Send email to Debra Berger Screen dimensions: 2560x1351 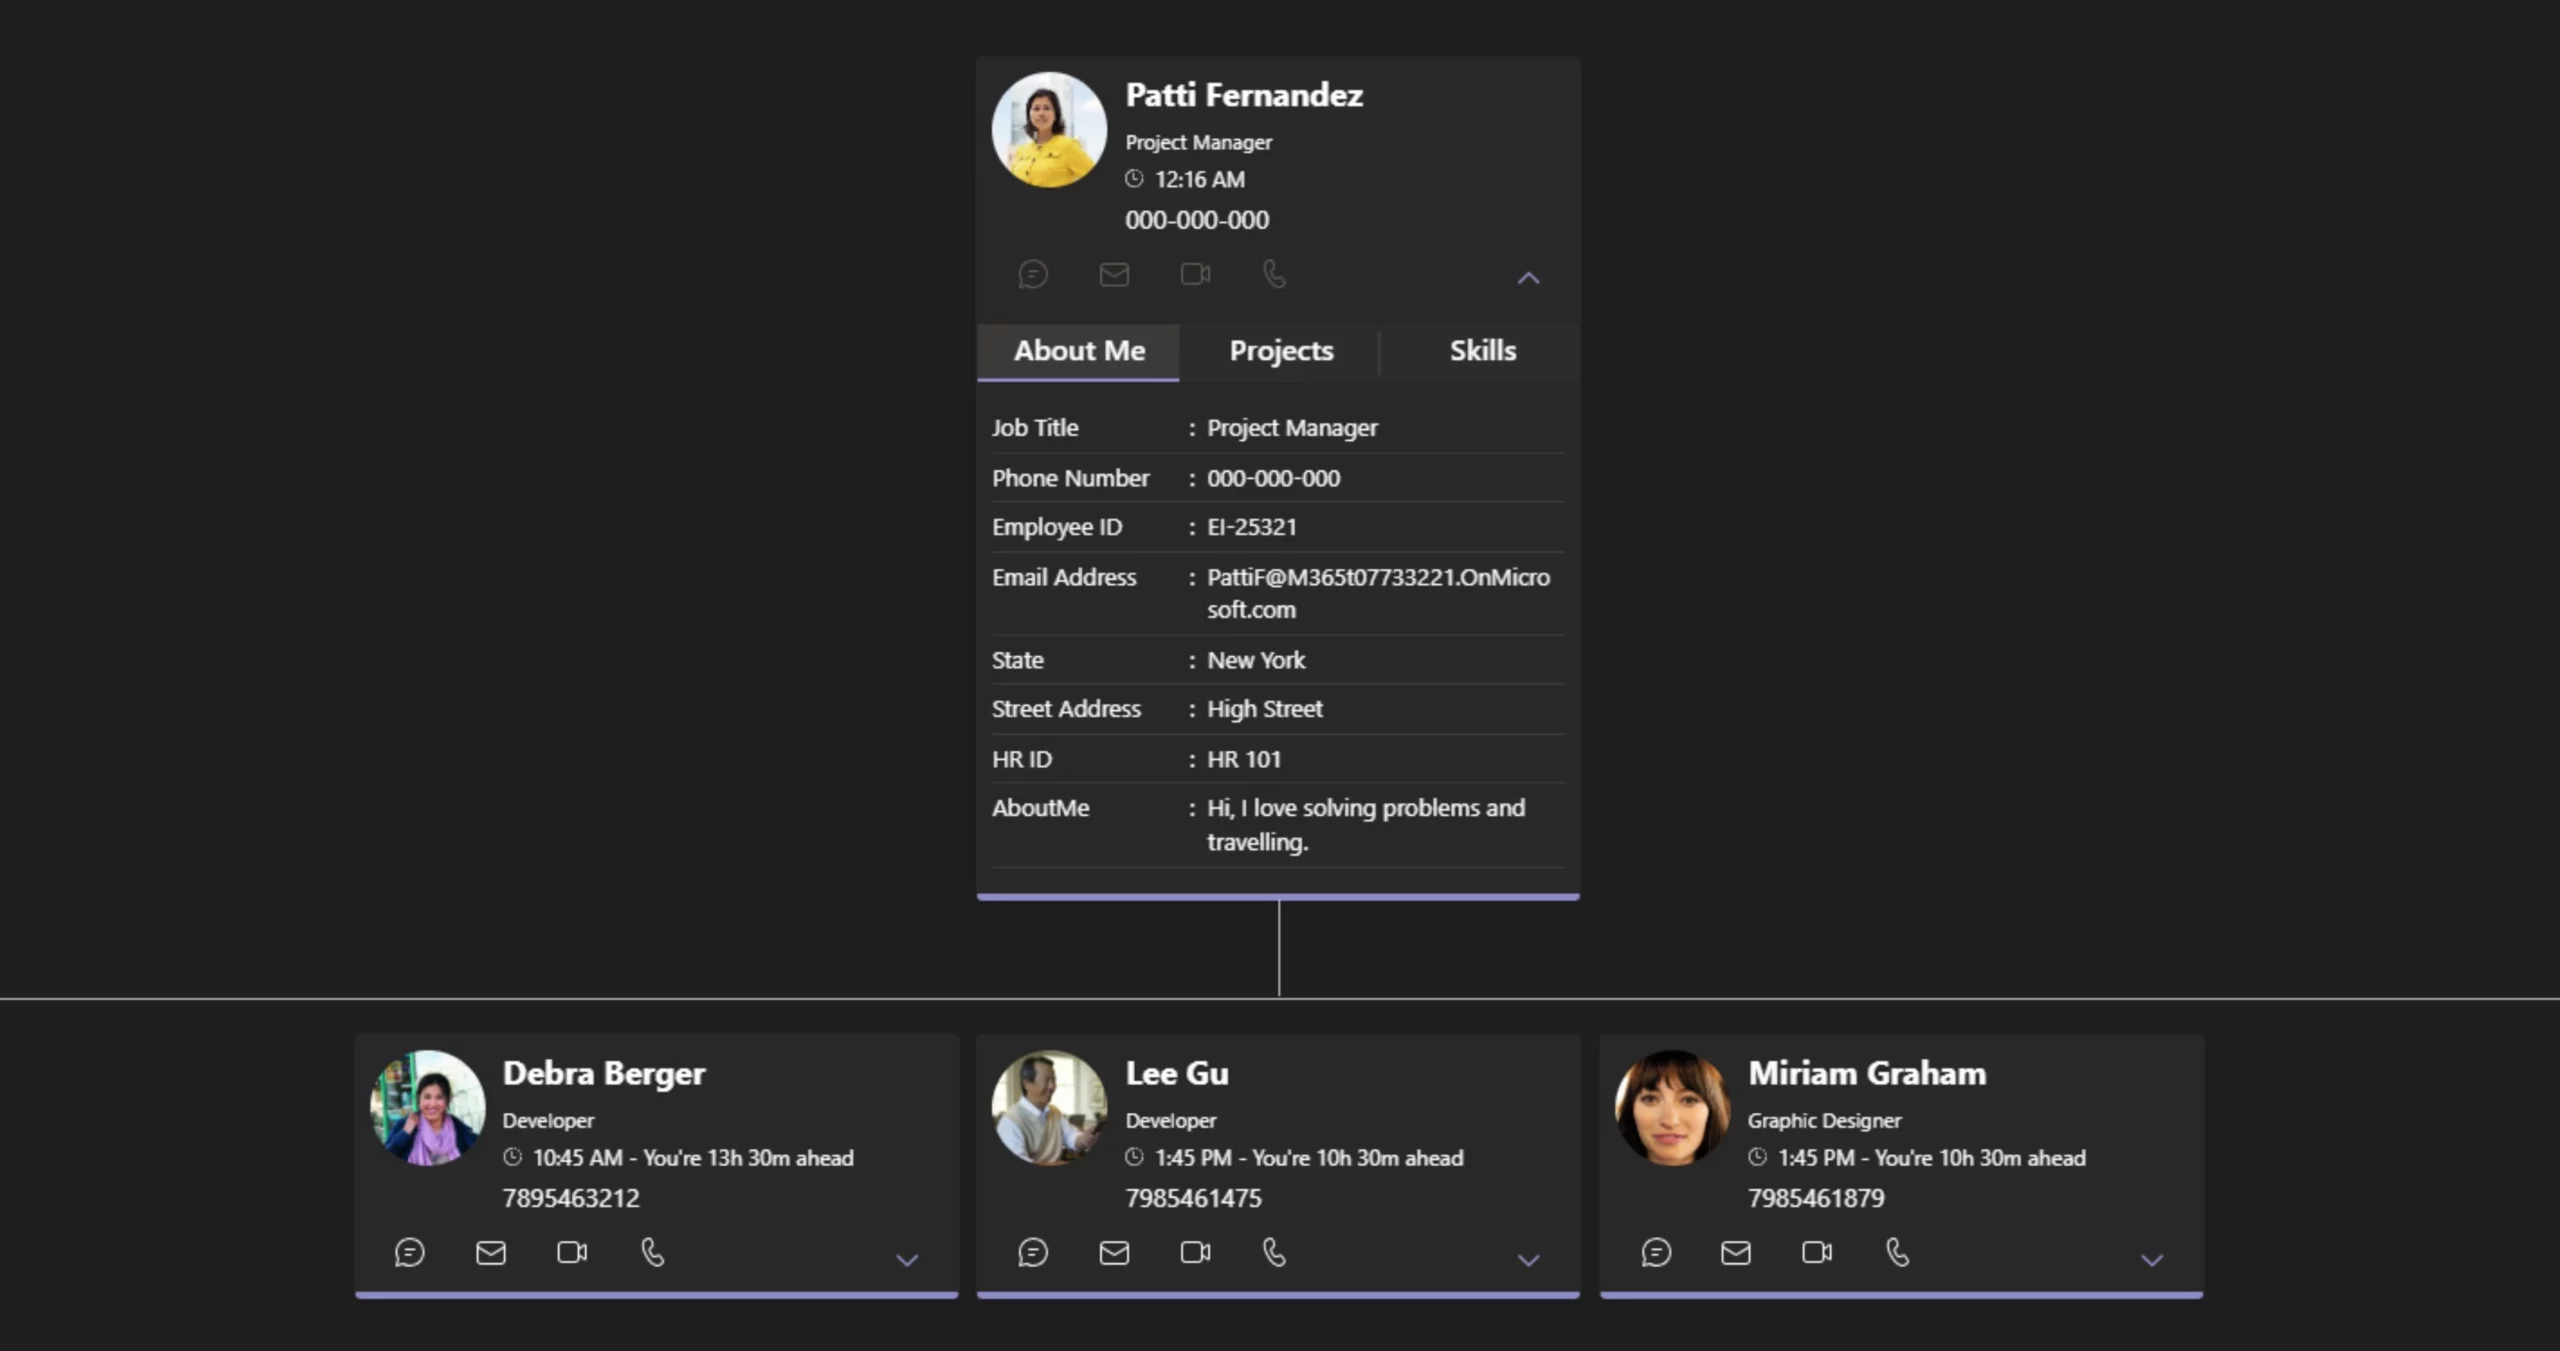click(490, 1252)
